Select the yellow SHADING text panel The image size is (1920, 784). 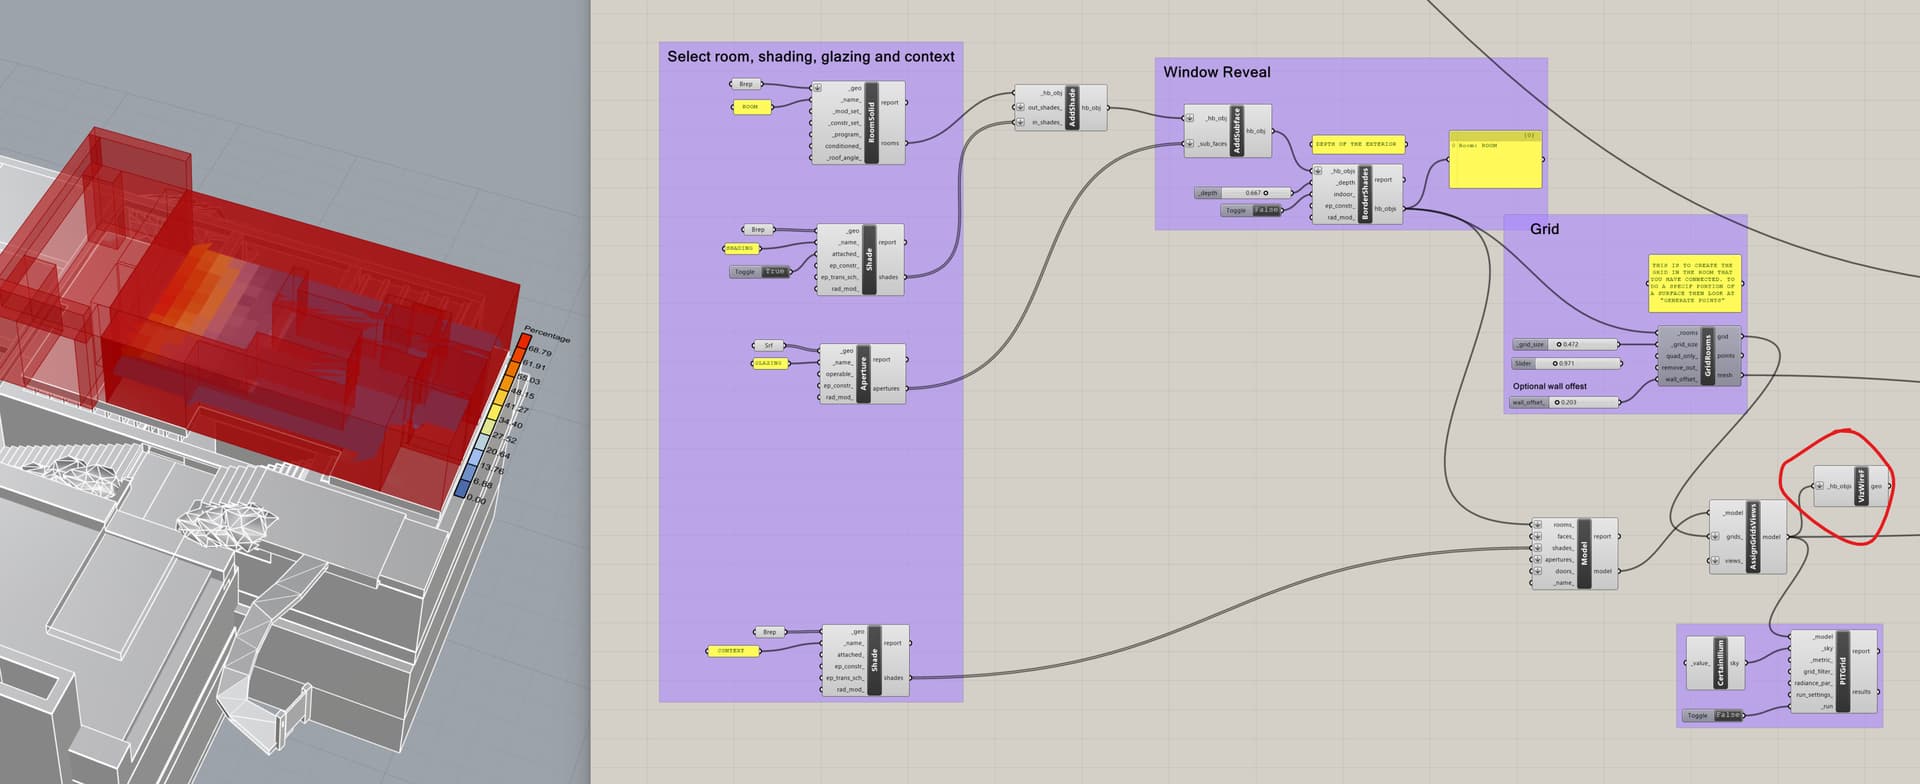point(741,248)
